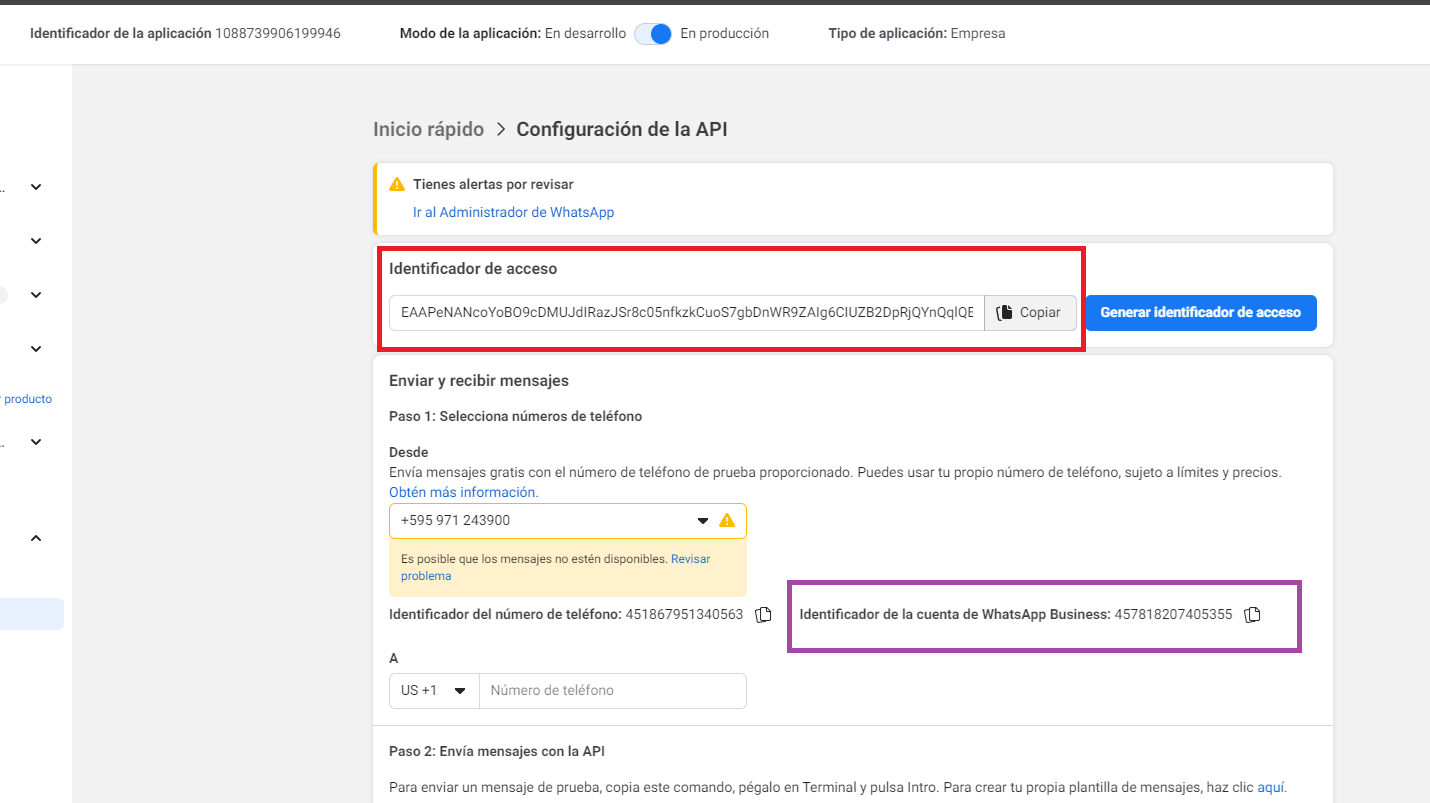Collapse the sidebar section with upward chevron
Image resolution: width=1430 pixels, height=803 pixels.
[x=36, y=538]
